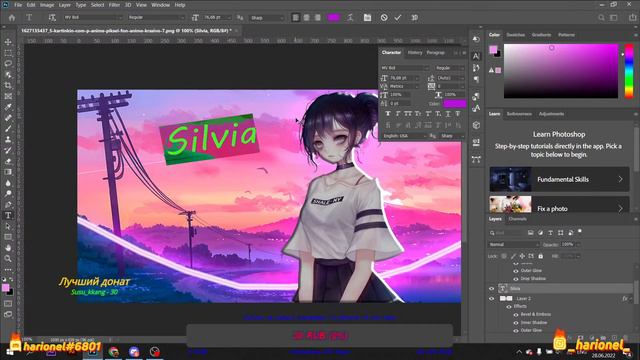
Task: Filter layers by type layers icon
Action: point(550,233)
